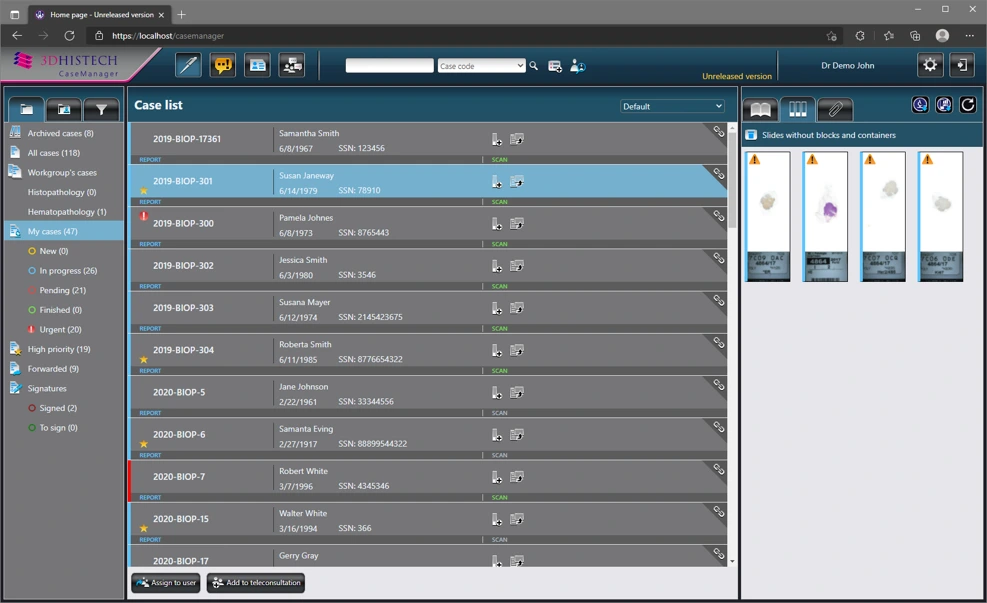Click scan request icon for Jane Johnson
Image resolution: width=987 pixels, height=603 pixels.
click(x=517, y=392)
